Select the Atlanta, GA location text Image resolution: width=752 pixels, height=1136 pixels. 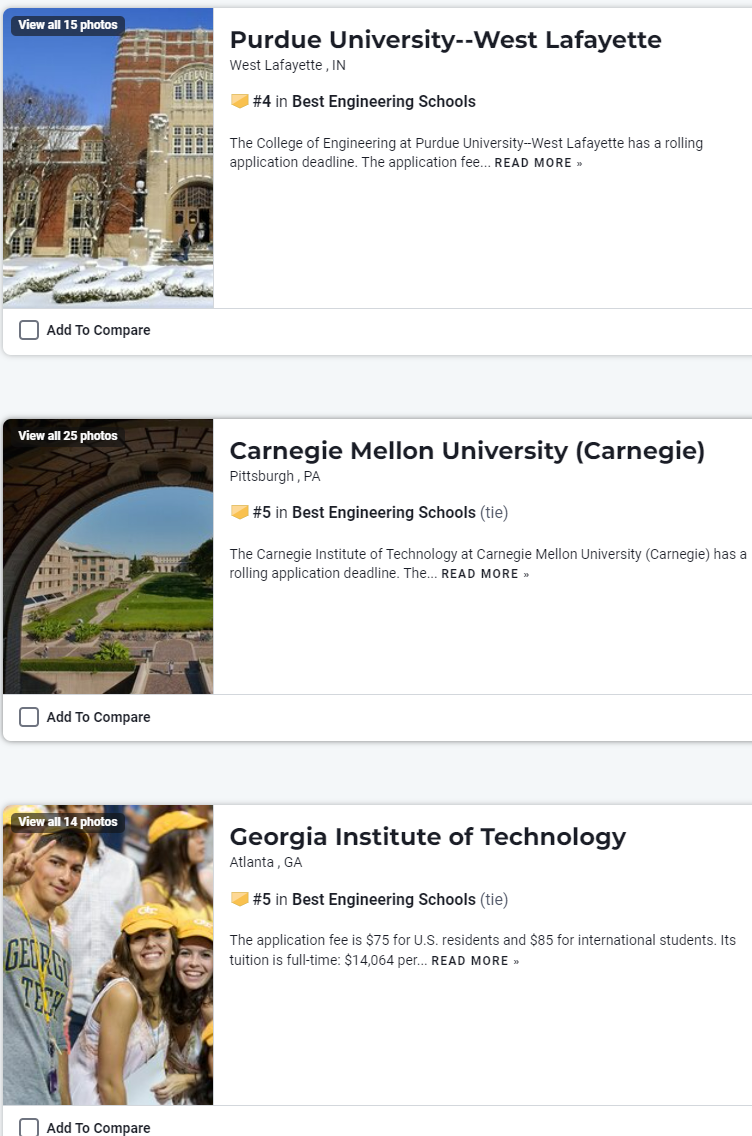266,862
